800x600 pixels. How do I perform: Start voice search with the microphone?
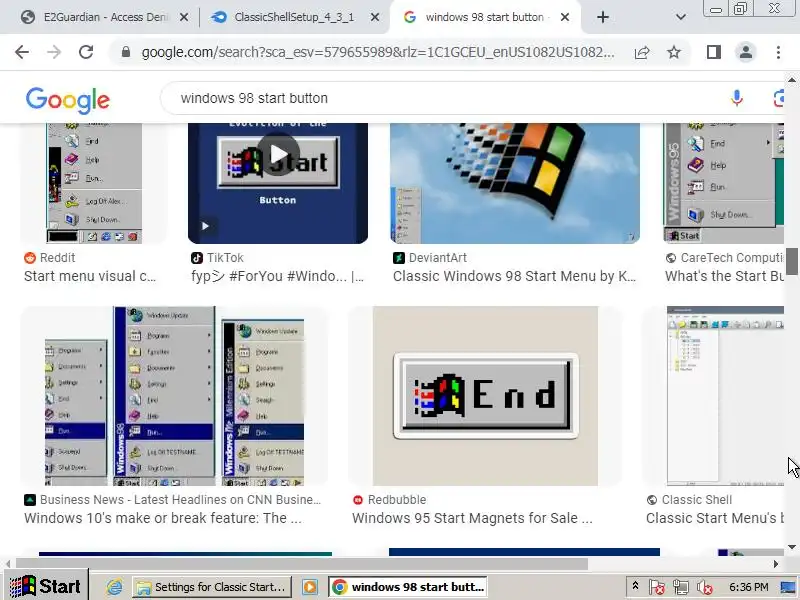(736, 98)
